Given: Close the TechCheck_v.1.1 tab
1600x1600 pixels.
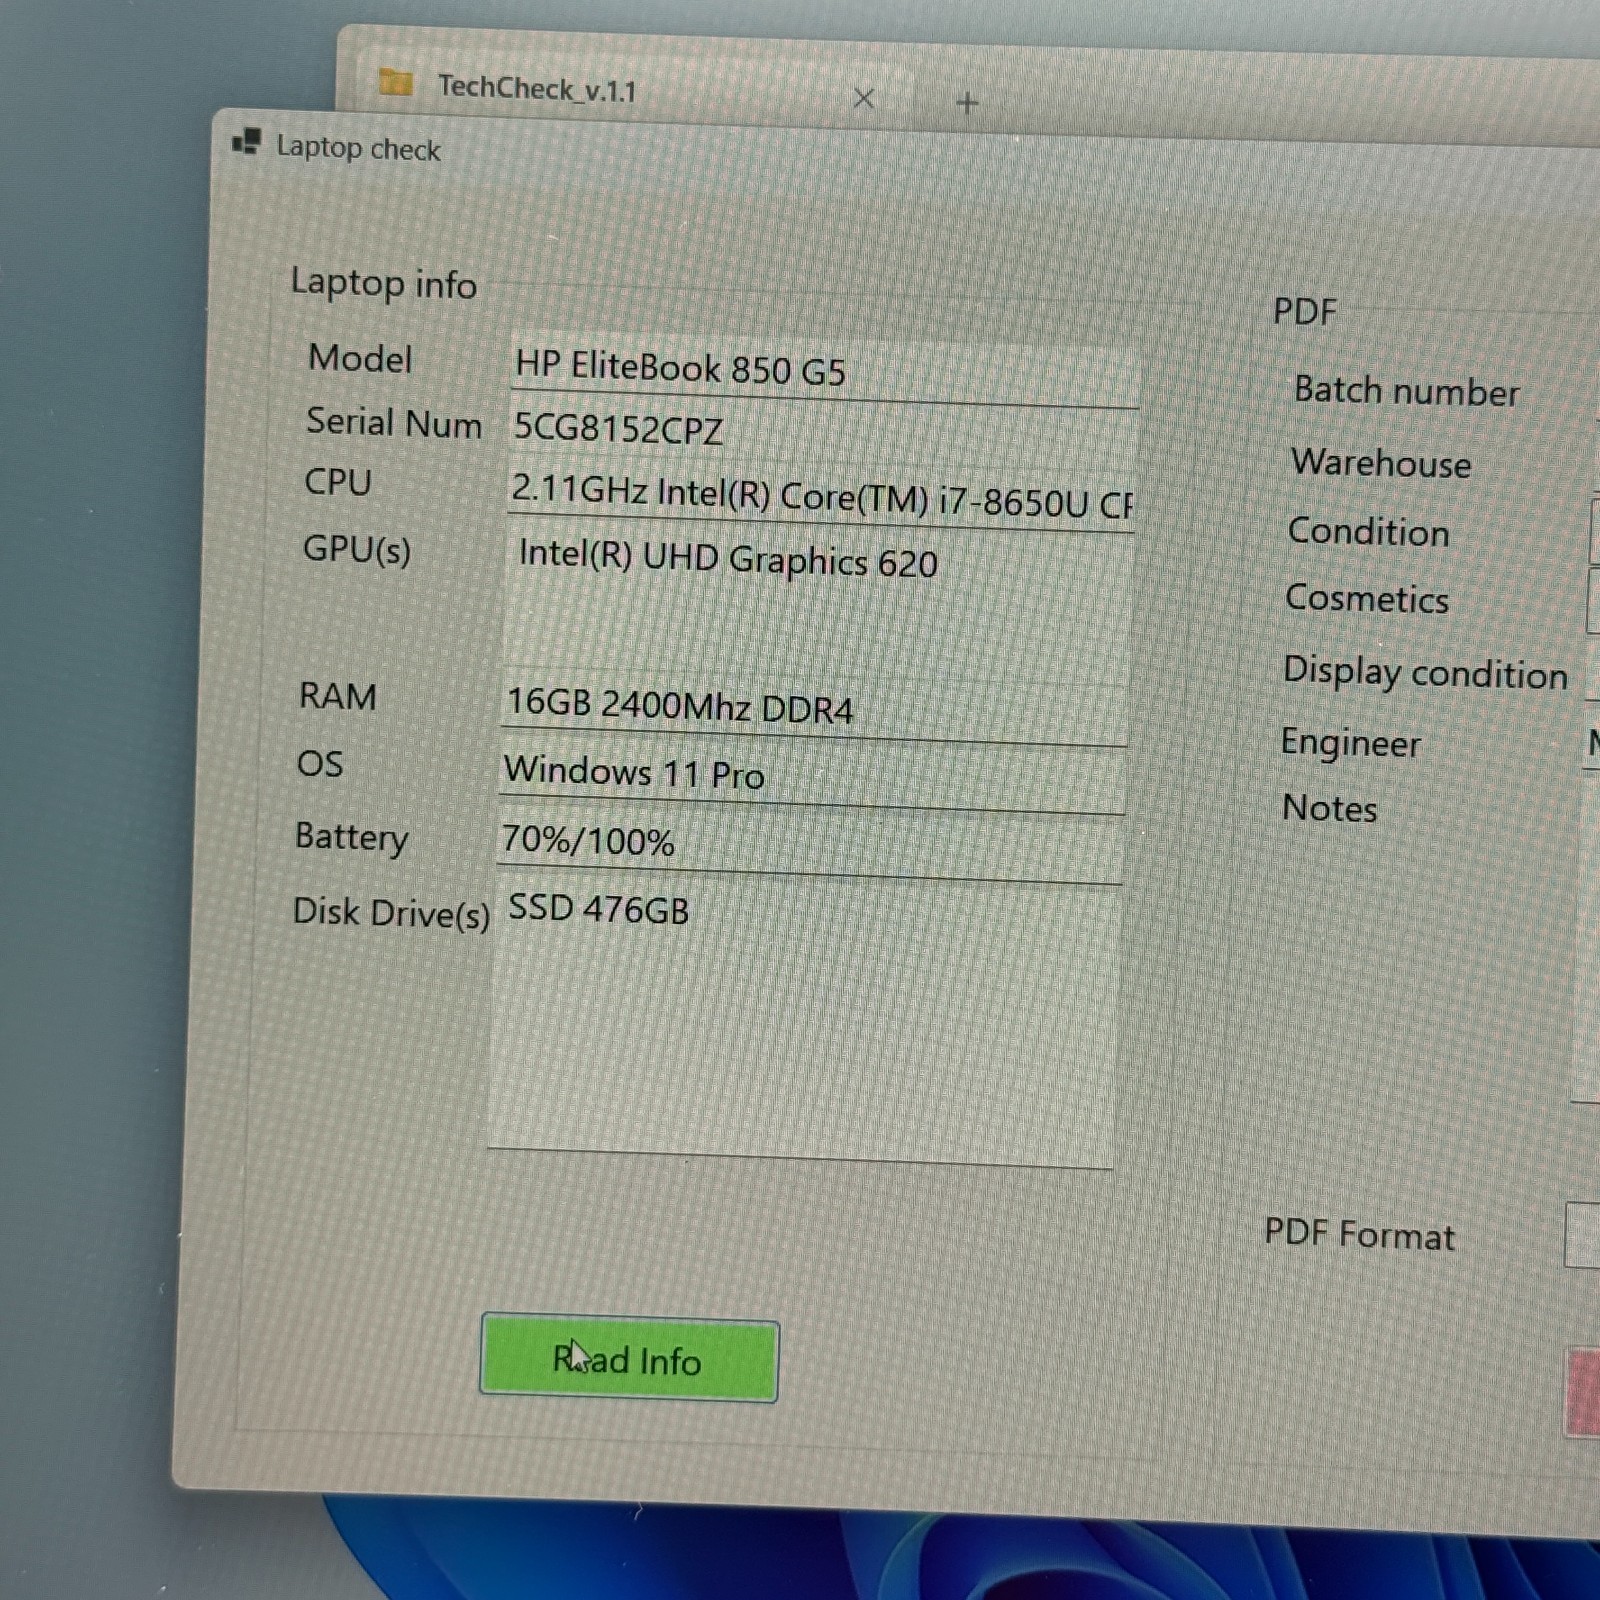Looking at the screenshot, I should pyautogui.click(x=864, y=98).
